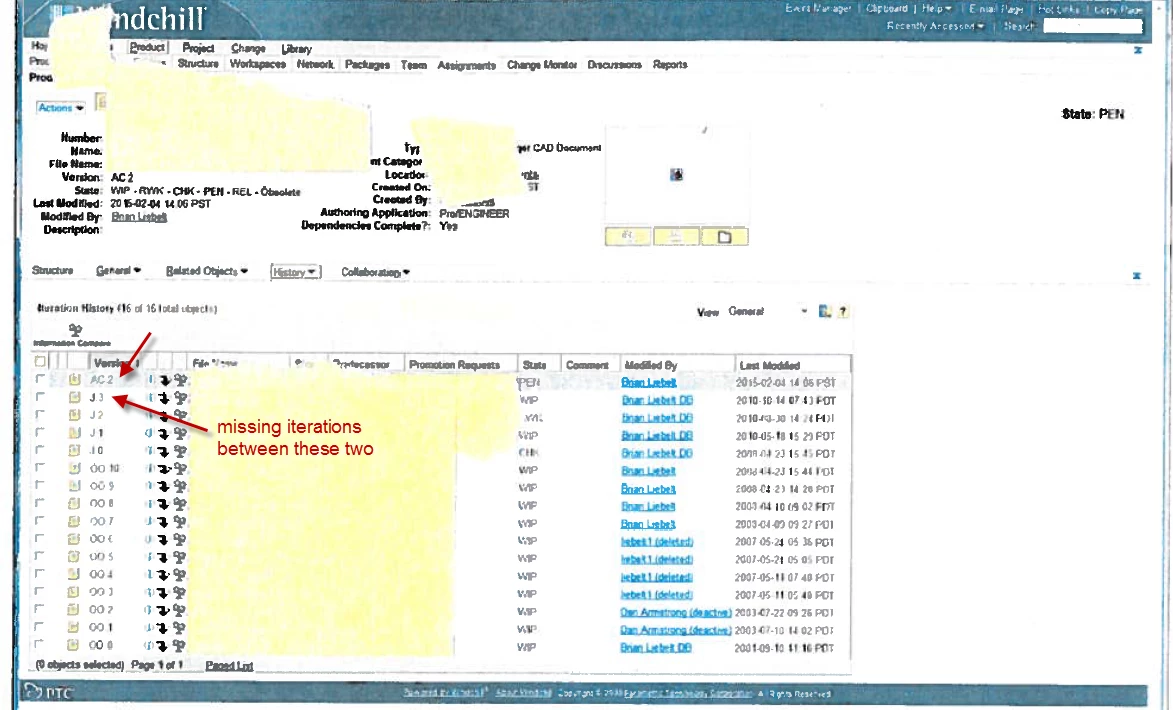Switch to the Library tab
Screen dimensions: 1173x710
coord(296,49)
